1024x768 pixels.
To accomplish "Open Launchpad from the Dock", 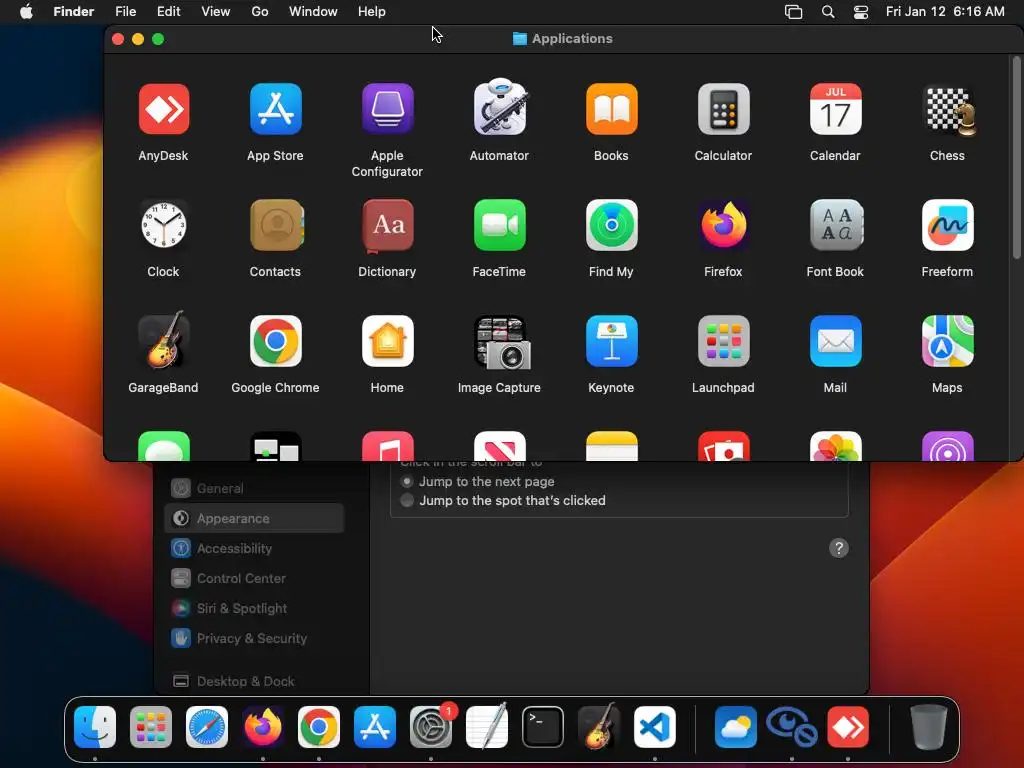I will click(x=151, y=727).
